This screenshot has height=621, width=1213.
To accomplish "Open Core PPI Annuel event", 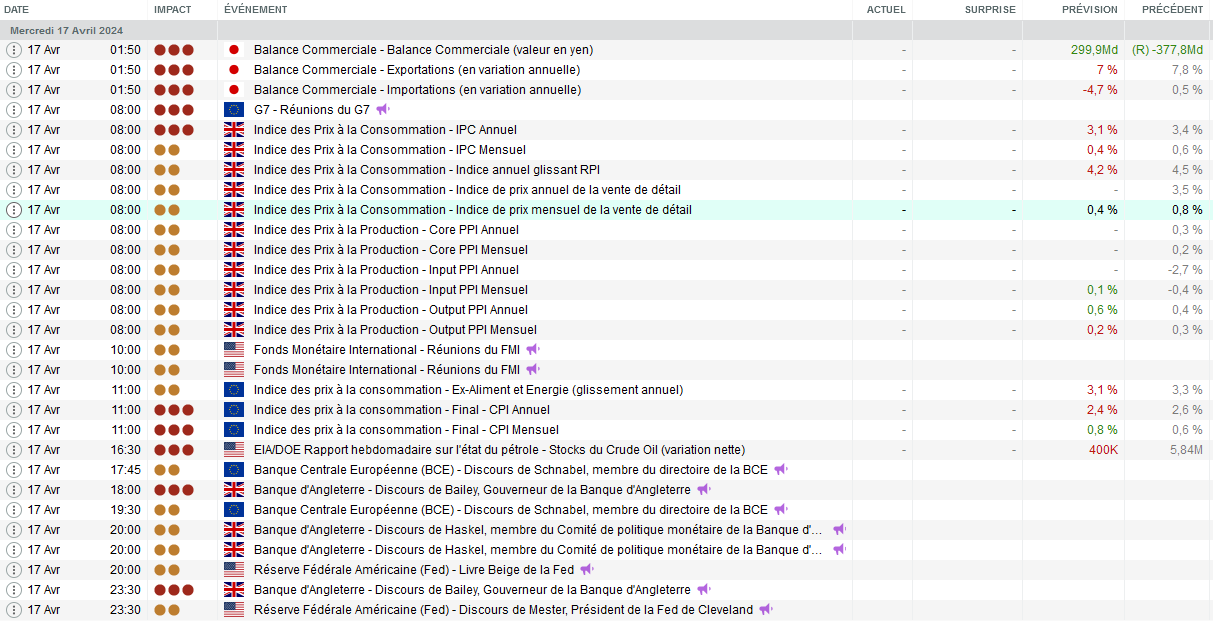I will 387,230.
